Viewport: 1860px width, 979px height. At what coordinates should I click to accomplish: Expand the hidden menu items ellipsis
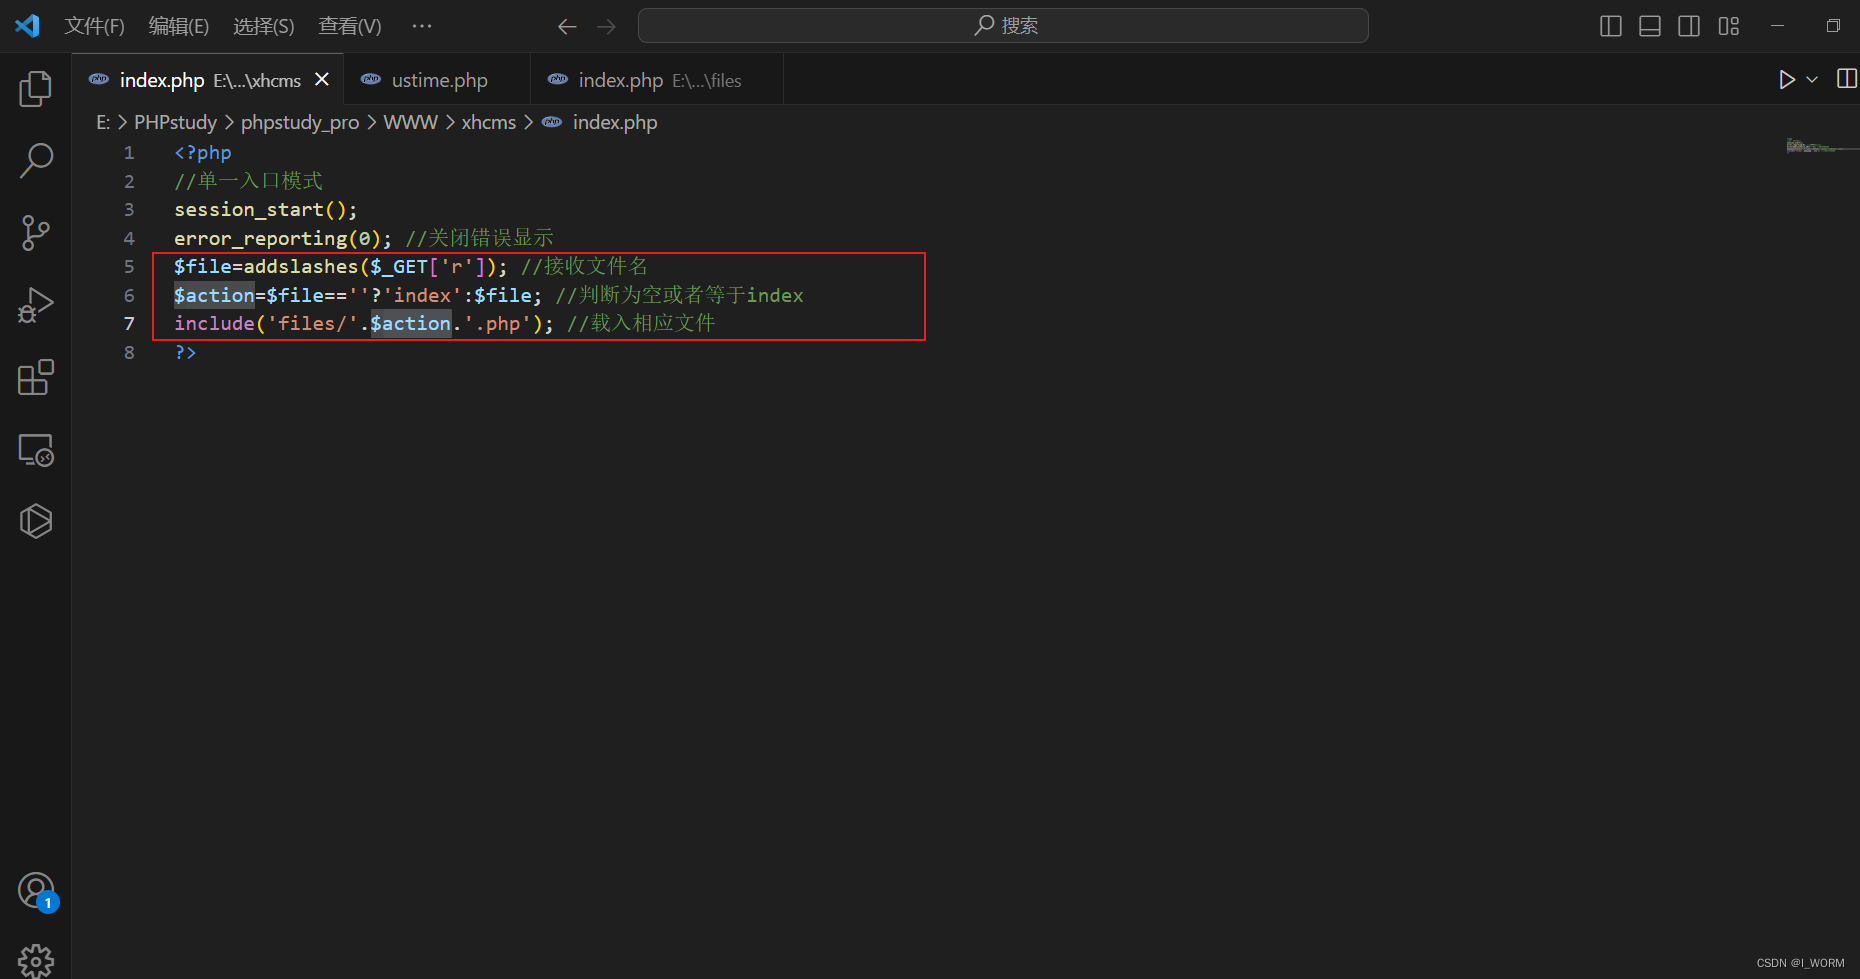(x=422, y=26)
